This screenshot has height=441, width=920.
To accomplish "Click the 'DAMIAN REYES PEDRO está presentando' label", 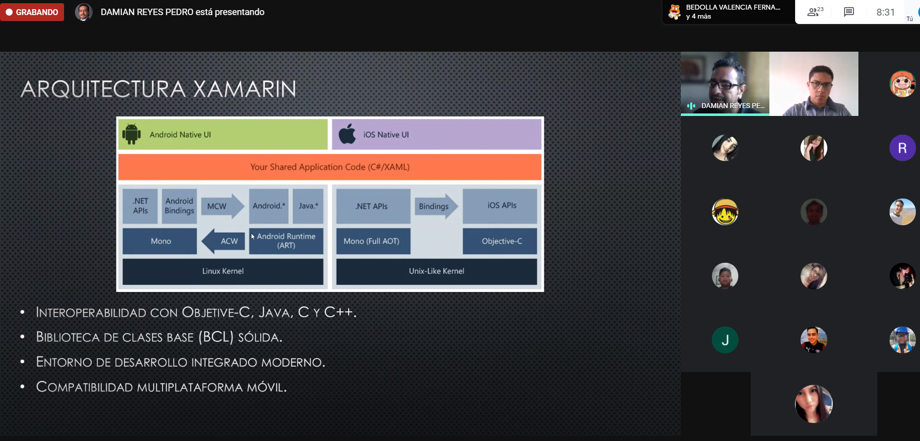I will click(x=182, y=12).
